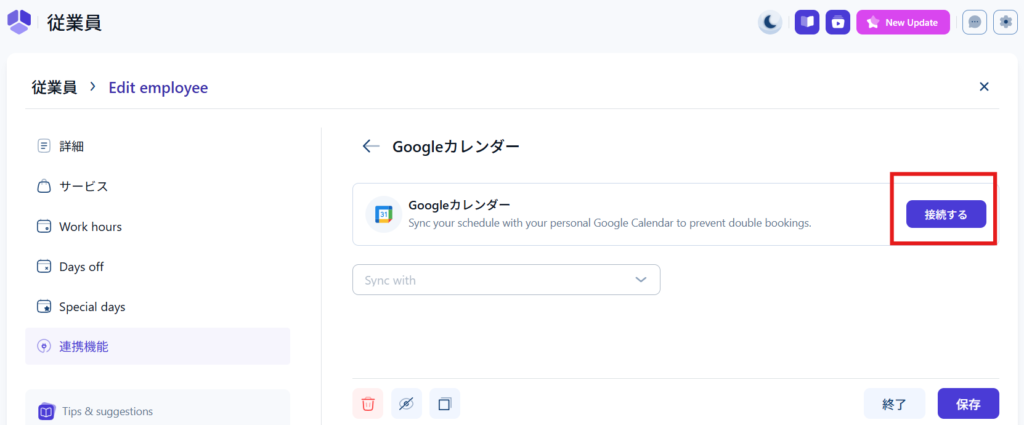The image size is (1024, 425).
Task: Open the video tutorials icon
Action: click(838, 22)
